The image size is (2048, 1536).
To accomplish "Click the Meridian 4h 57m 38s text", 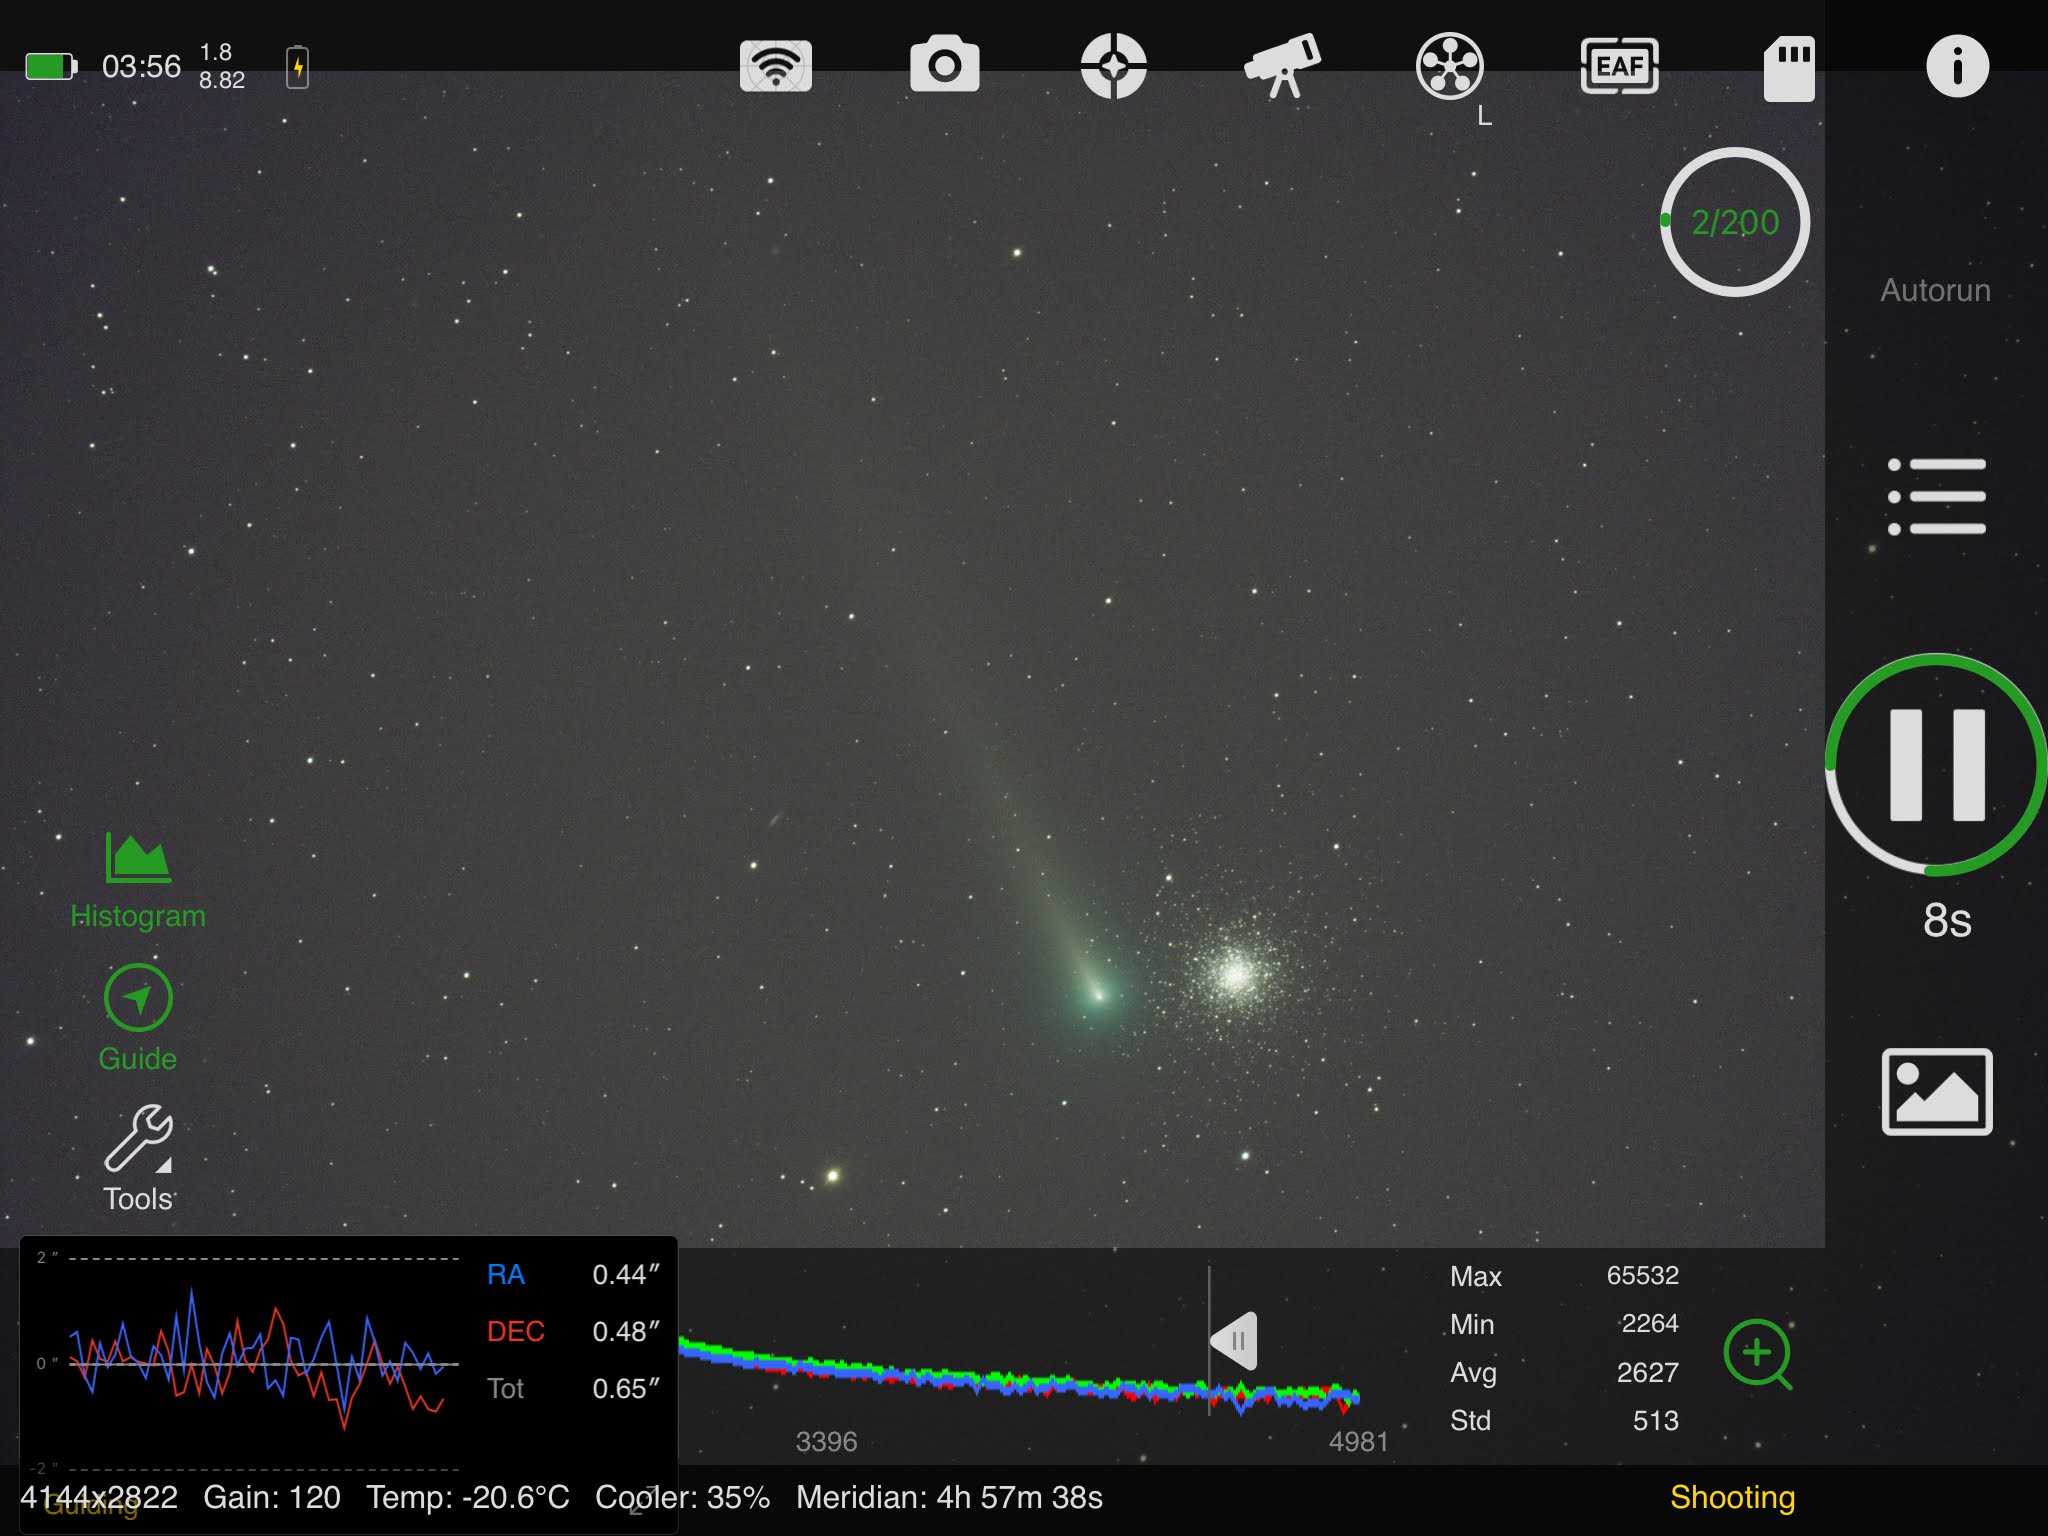I will [949, 1497].
